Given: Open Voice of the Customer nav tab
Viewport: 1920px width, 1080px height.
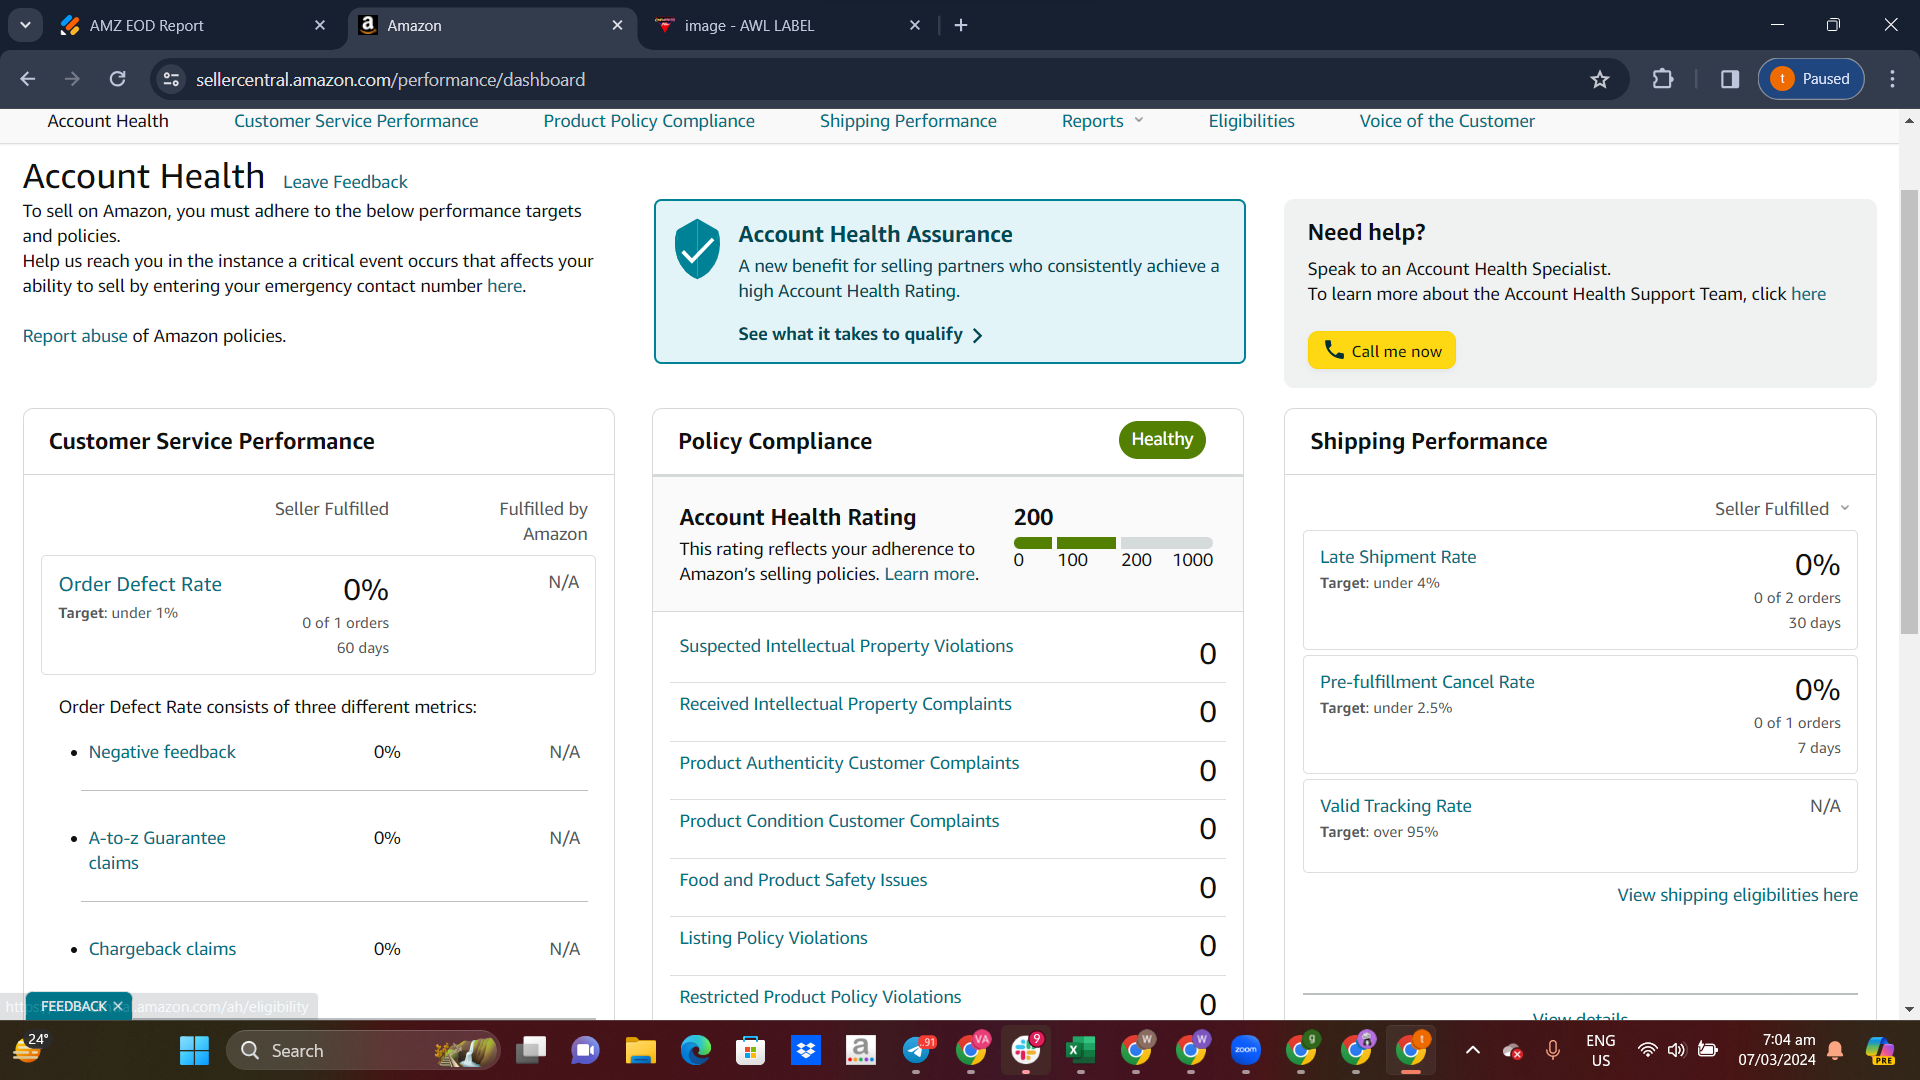Looking at the screenshot, I should point(1447,121).
